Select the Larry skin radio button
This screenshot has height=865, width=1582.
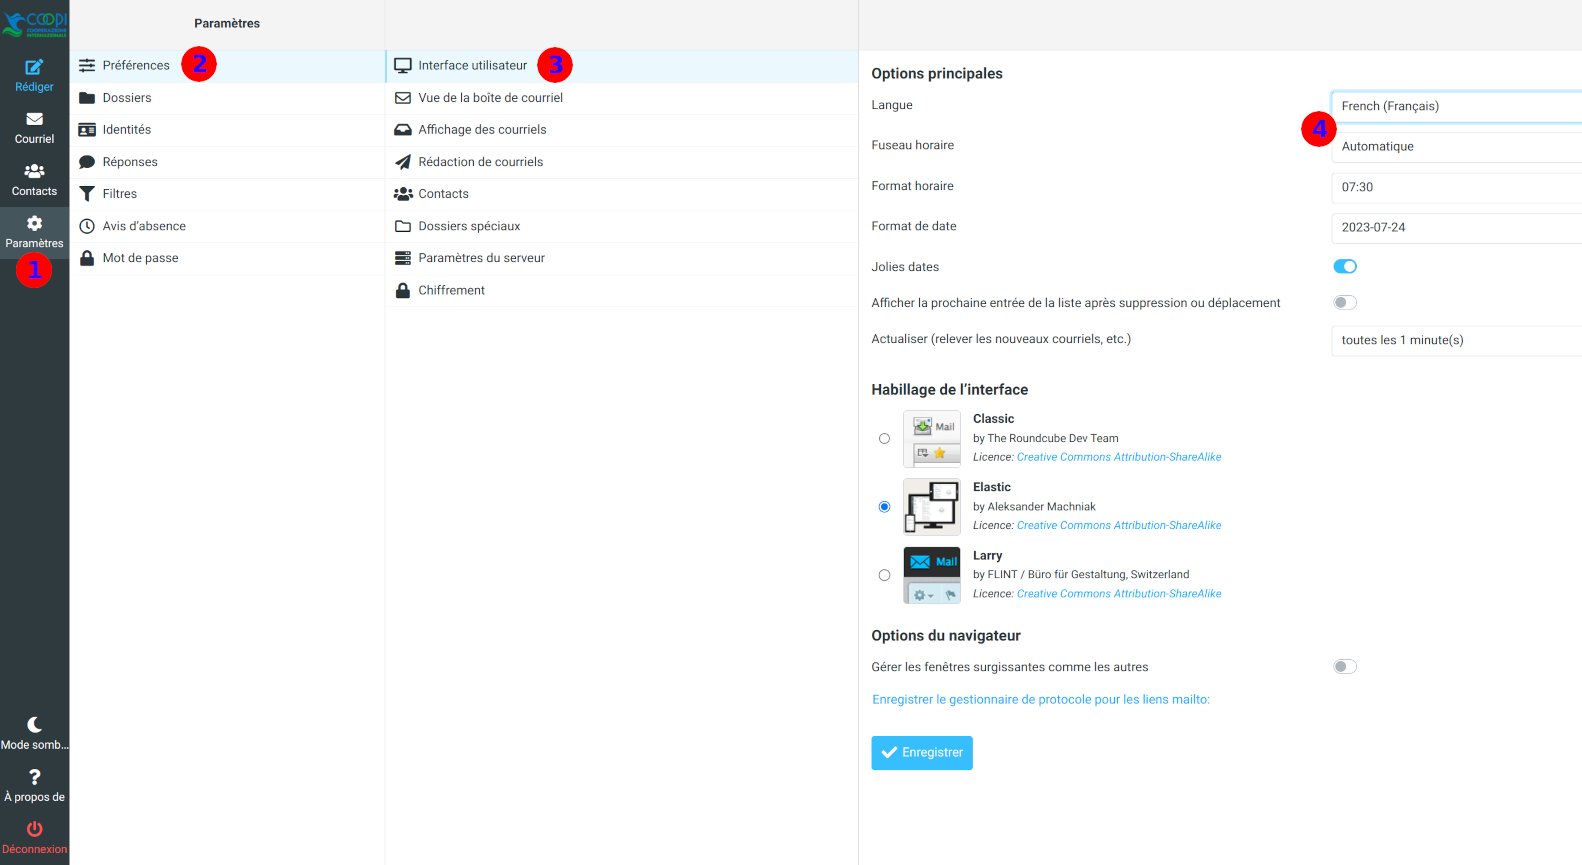pos(884,575)
